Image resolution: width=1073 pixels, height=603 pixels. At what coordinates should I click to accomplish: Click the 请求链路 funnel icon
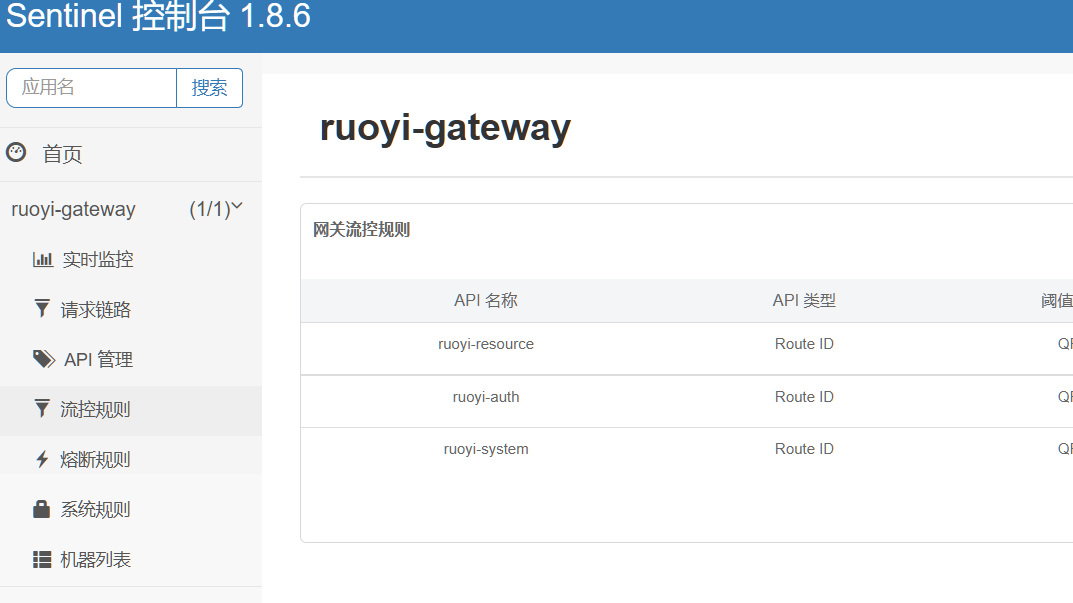click(x=44, y=309)
